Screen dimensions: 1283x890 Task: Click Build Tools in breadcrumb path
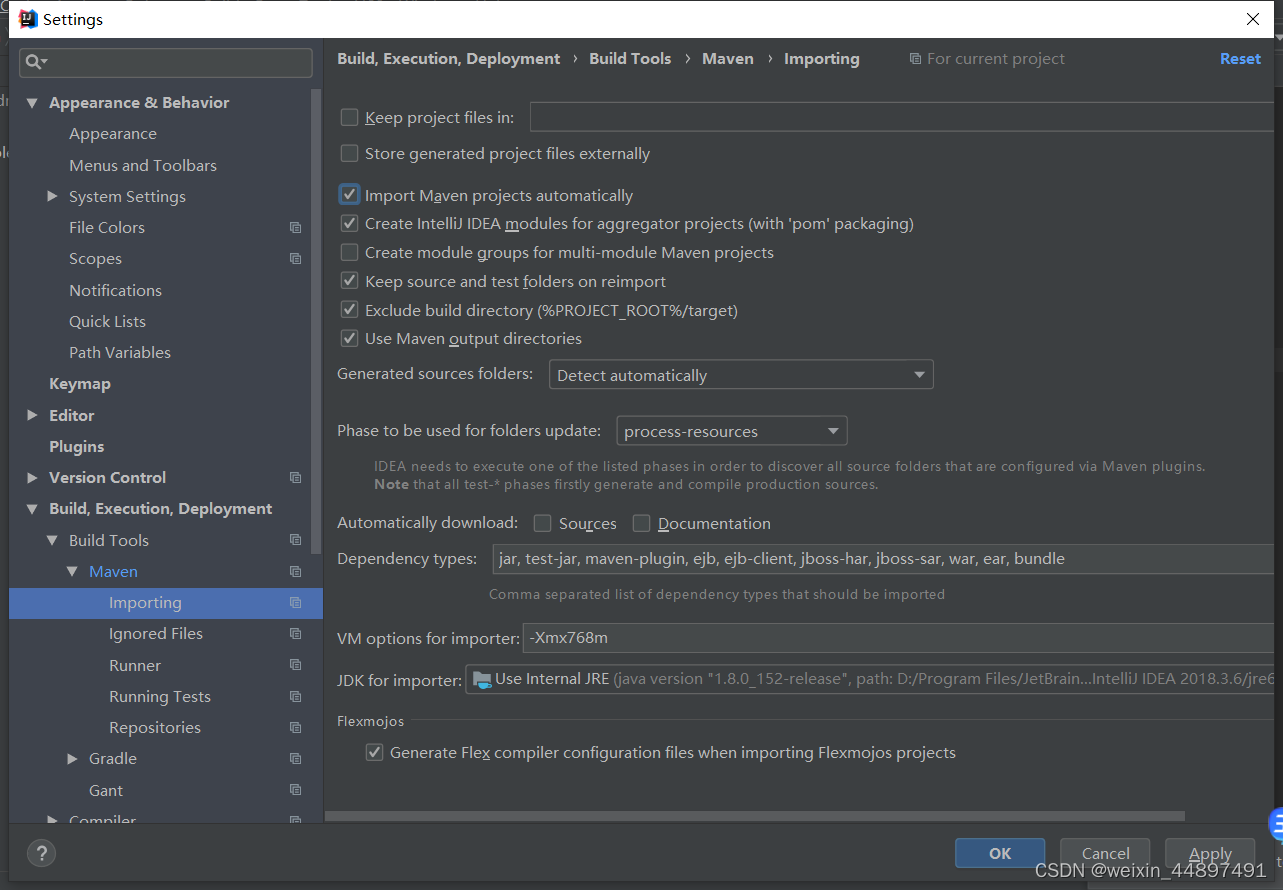click(x=630, y=59)
